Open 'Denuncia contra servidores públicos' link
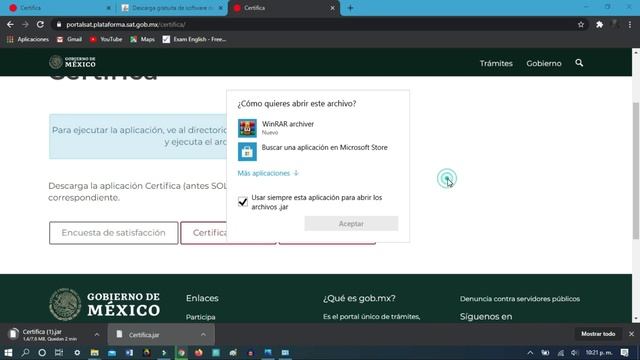The image size is (640, 360). (520, 299)
